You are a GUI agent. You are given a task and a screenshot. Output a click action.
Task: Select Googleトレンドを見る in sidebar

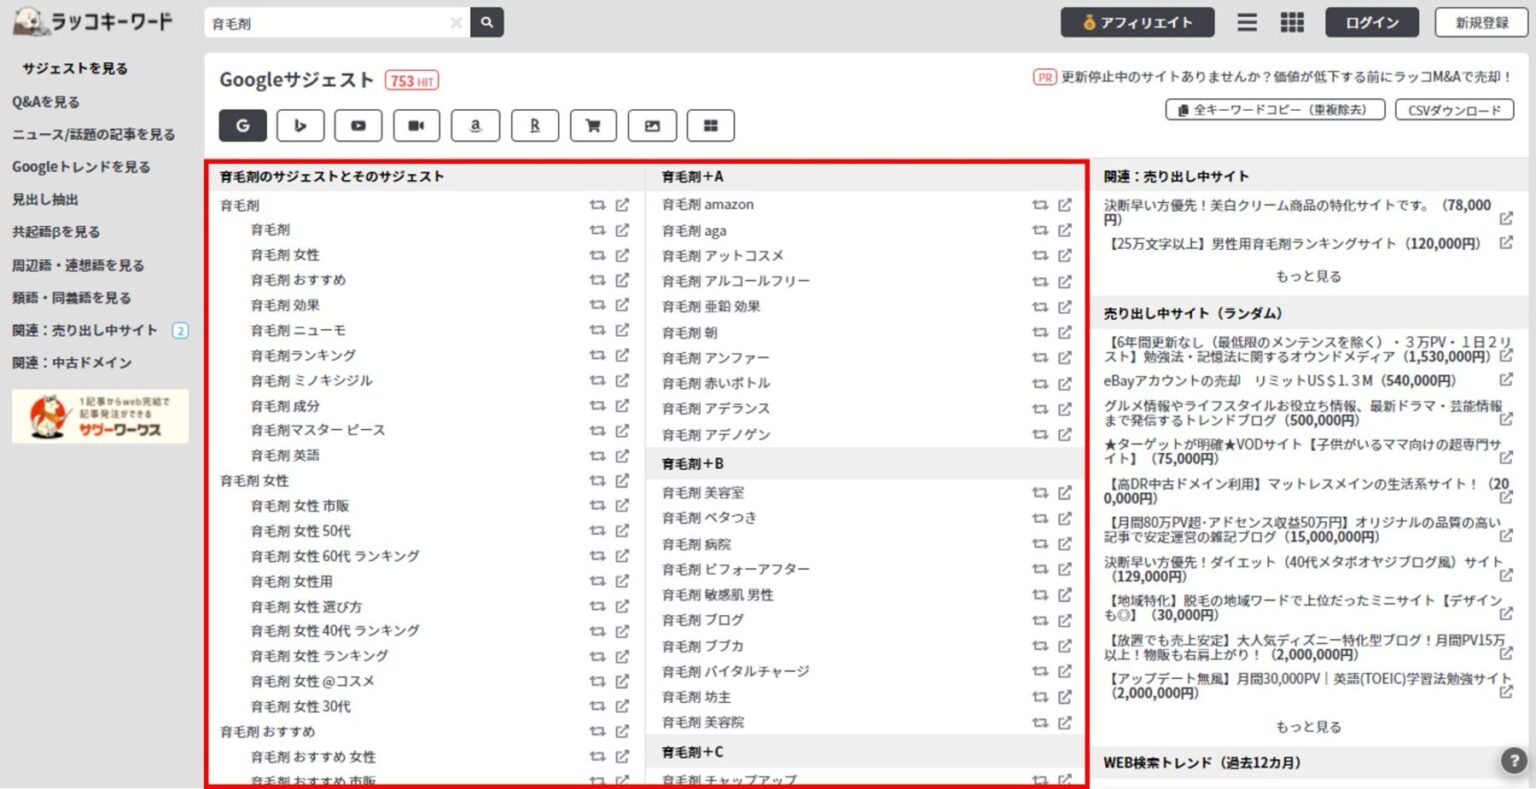[81, 167]
